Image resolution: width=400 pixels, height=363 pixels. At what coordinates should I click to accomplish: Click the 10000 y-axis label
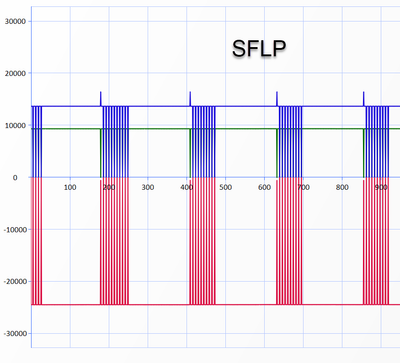pyautogui.click(x=15, y=126)
